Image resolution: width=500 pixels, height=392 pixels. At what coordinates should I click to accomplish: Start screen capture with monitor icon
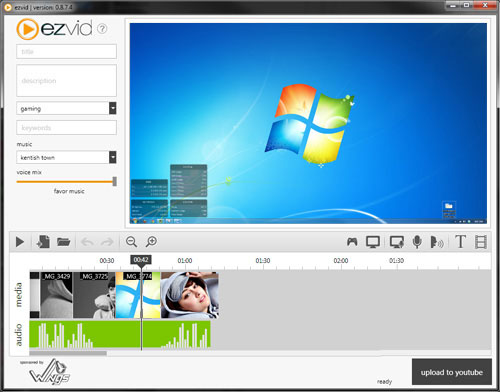point(373,242)
